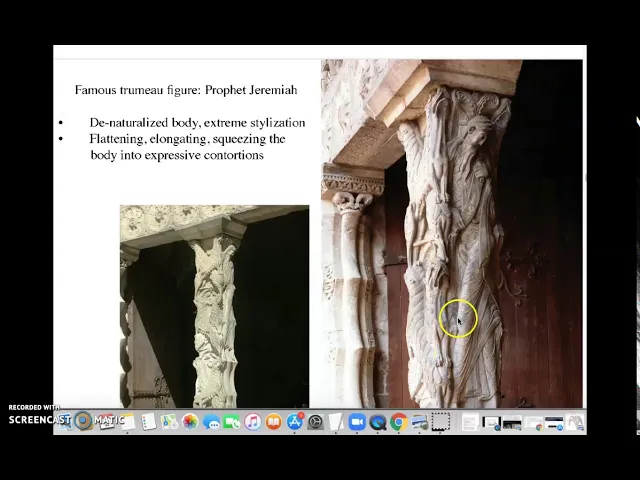Open the Books app in the Dock
This screenshot has height=480, width=640.
[274, 422]
